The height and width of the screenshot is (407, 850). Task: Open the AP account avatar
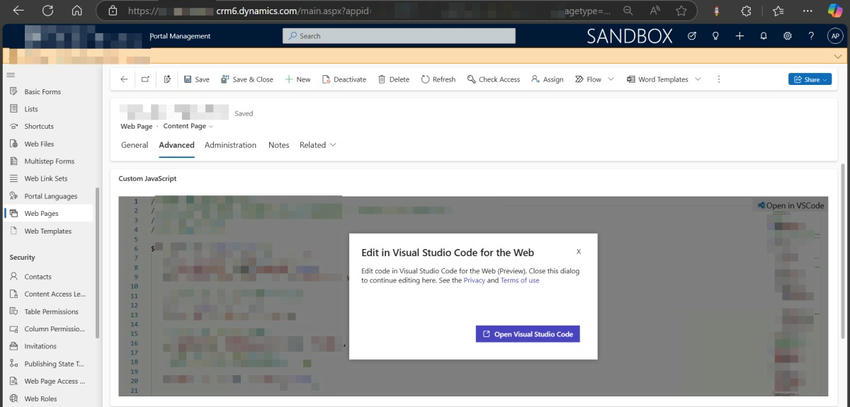tap(834, 36)
